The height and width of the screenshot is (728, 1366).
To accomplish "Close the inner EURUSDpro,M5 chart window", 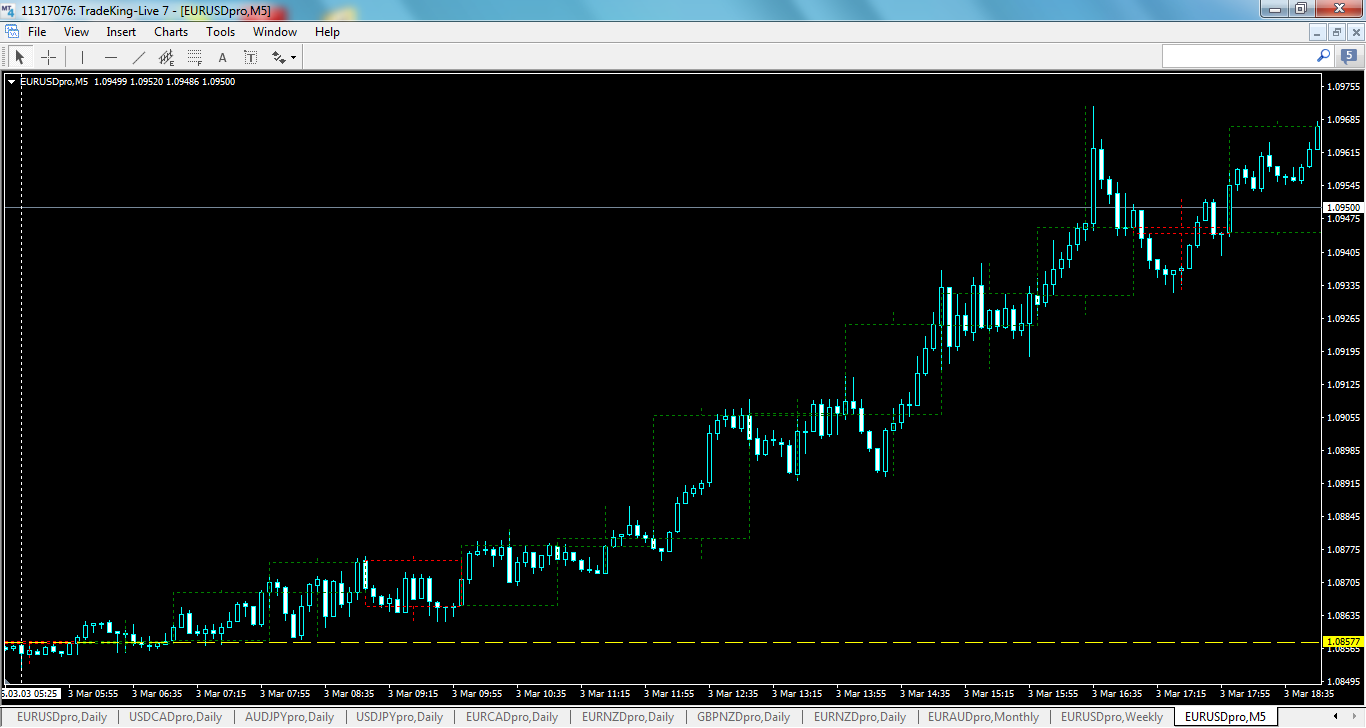I will tap(1354, 32).
